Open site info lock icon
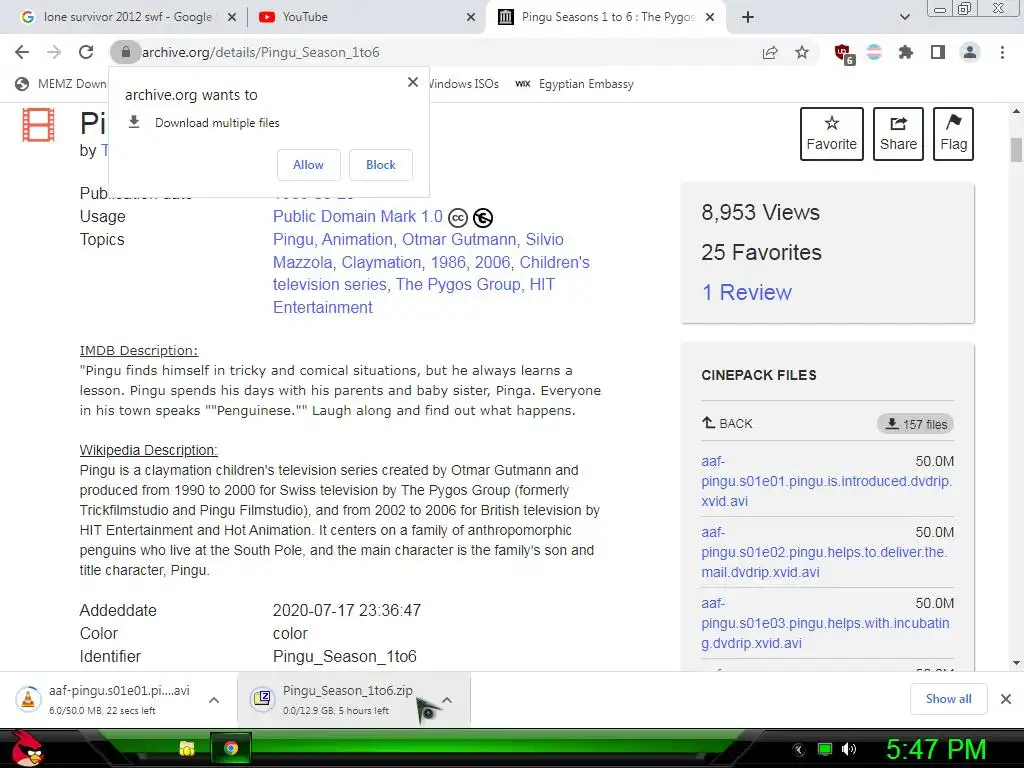Screen dimensions: 1024x768 pyautogui.click(x=125, y=52)
